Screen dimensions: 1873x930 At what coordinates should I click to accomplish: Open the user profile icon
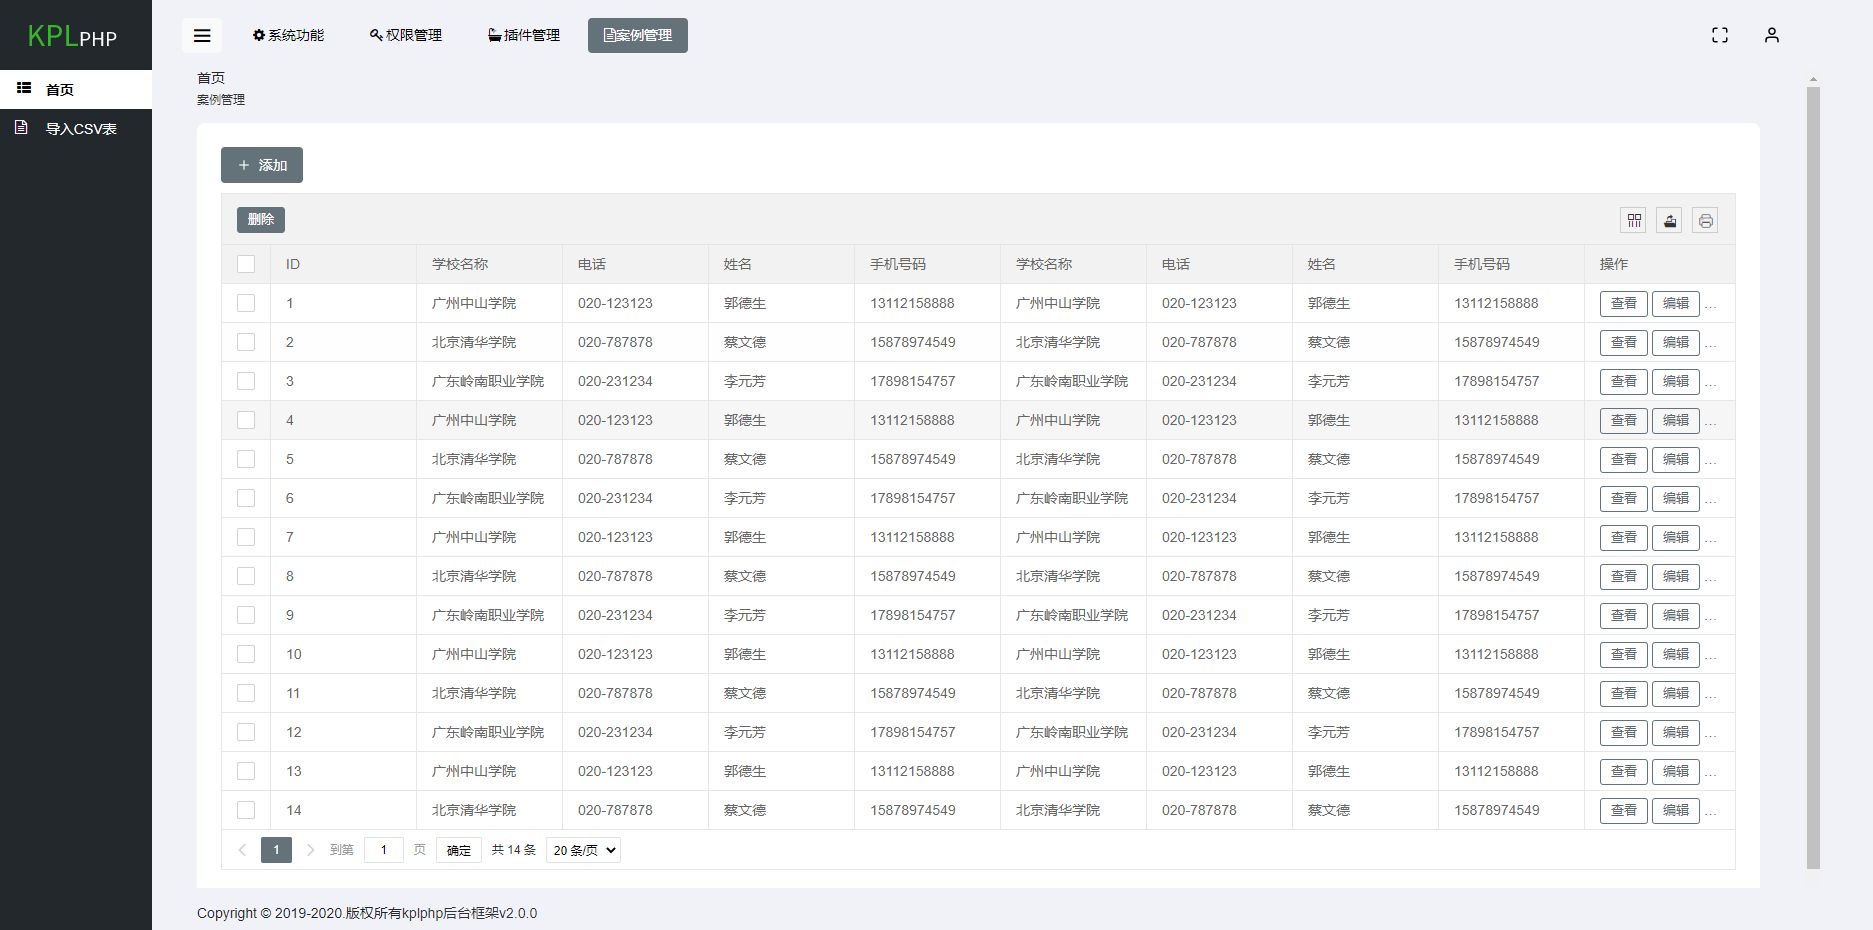coord(1772,35)
